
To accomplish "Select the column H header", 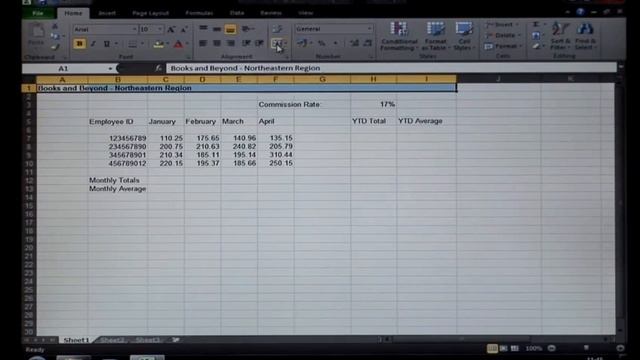I will click(373, 79).
